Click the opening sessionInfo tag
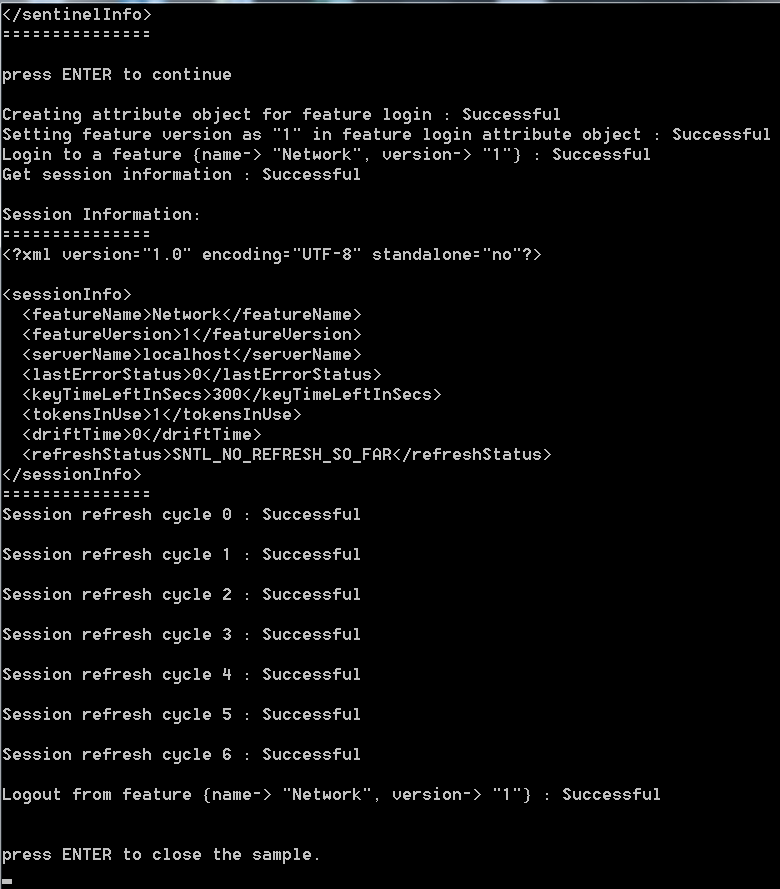The width and height of the screenshot is (780, 889). pos(67,294)
